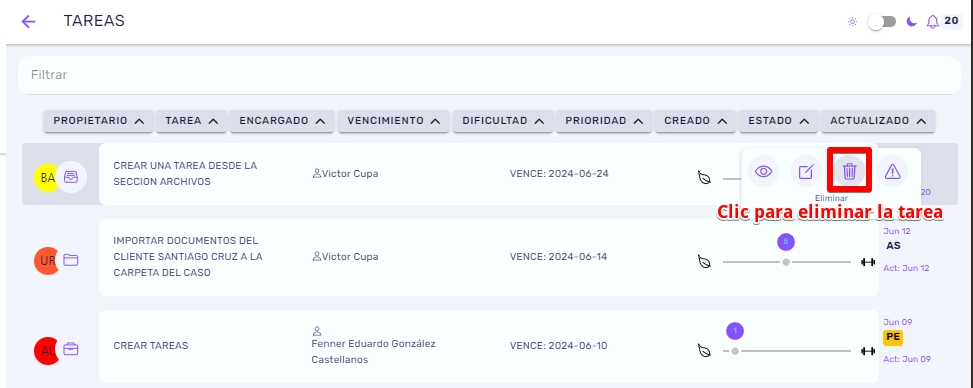Sort by ACTUALIZADO column
Screen dimensions: 973x388
(878, 121)
